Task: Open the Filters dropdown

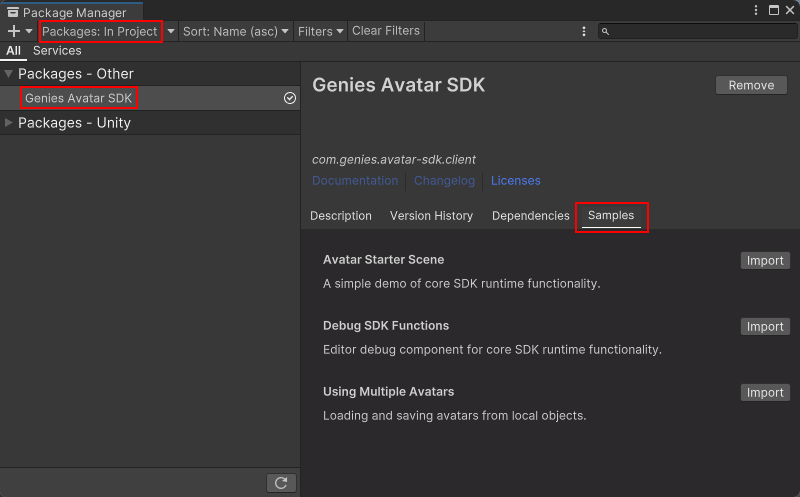Action: [320, 31]
